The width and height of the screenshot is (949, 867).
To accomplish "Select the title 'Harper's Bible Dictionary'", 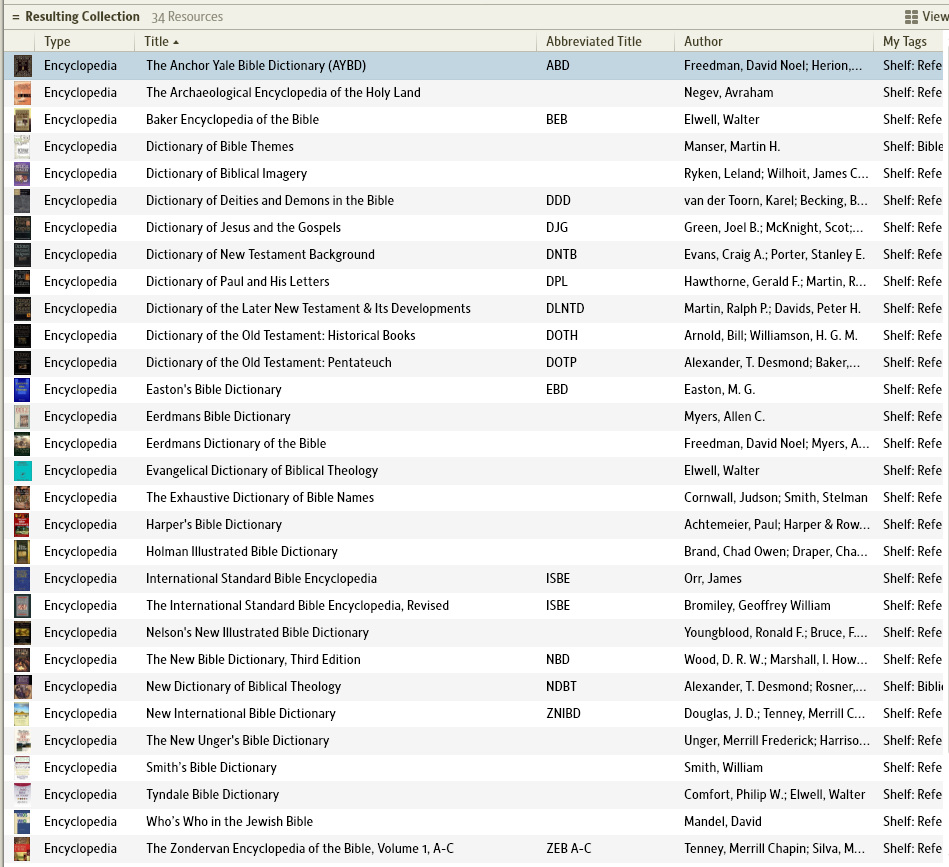I will pos(214,525).
